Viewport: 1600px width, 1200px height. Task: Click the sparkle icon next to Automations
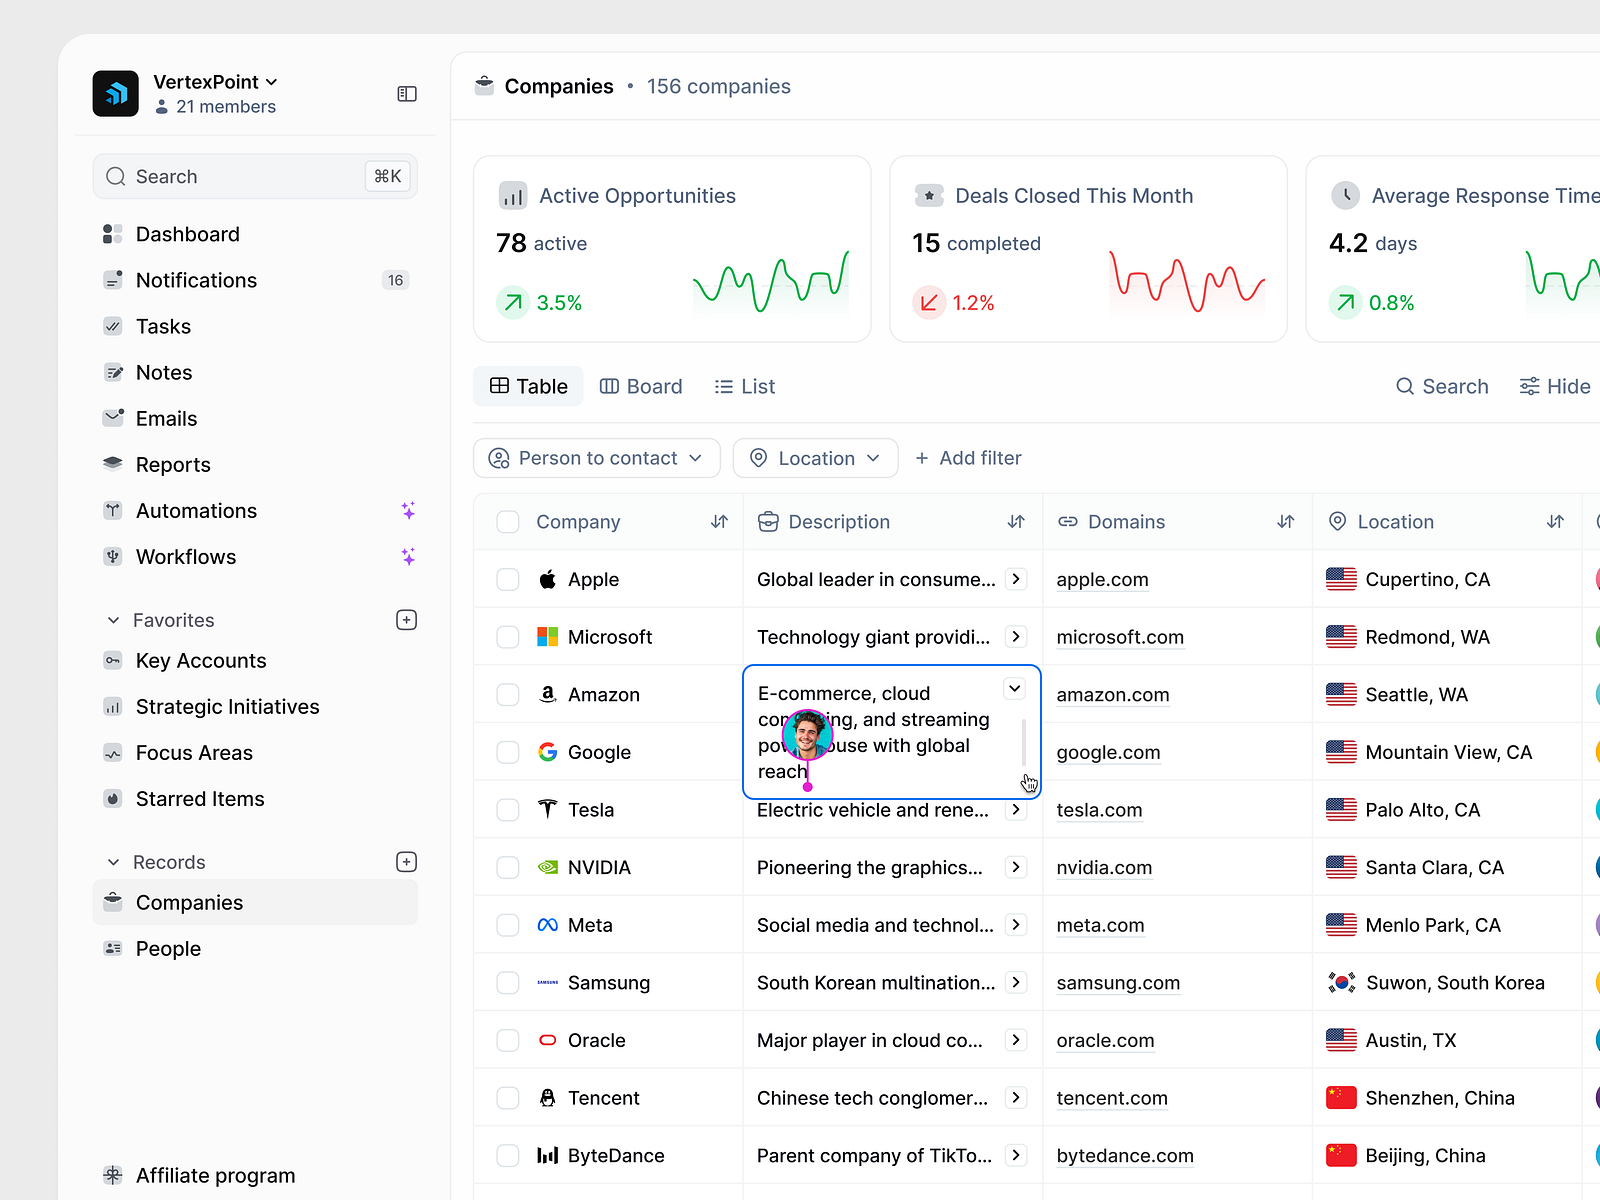point(408,510)
